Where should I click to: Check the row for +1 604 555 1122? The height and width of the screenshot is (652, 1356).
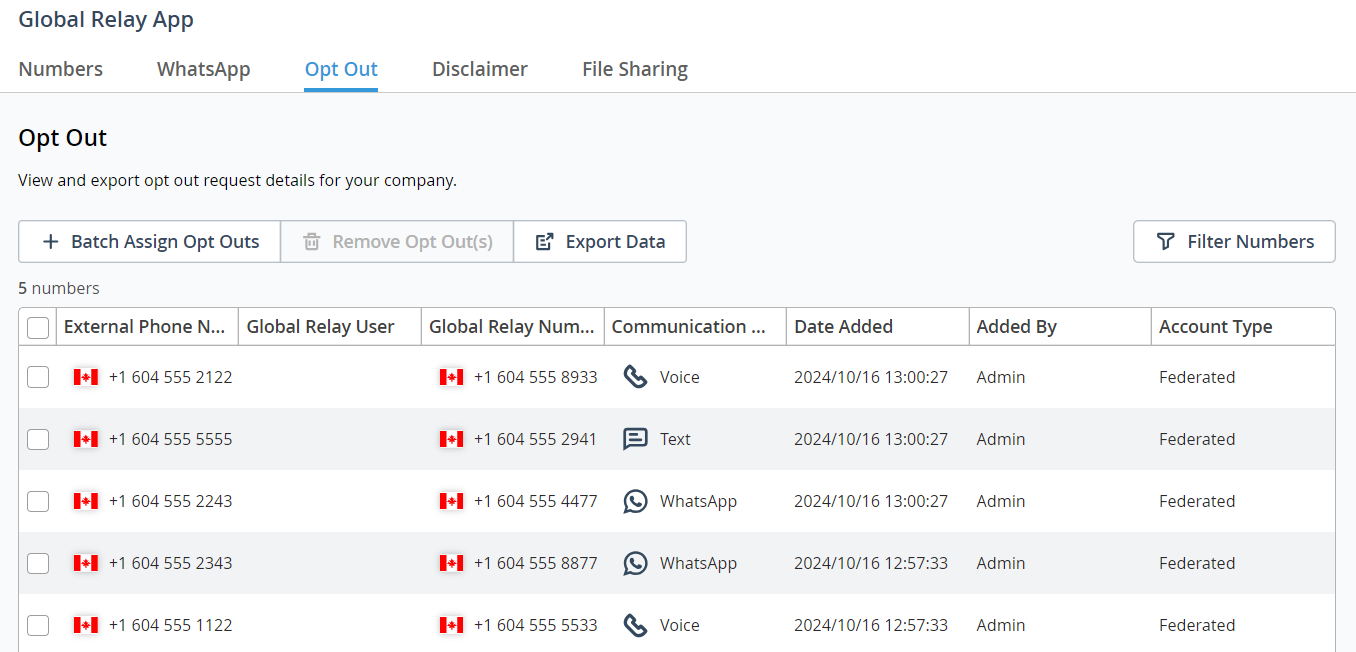(38, 625)
